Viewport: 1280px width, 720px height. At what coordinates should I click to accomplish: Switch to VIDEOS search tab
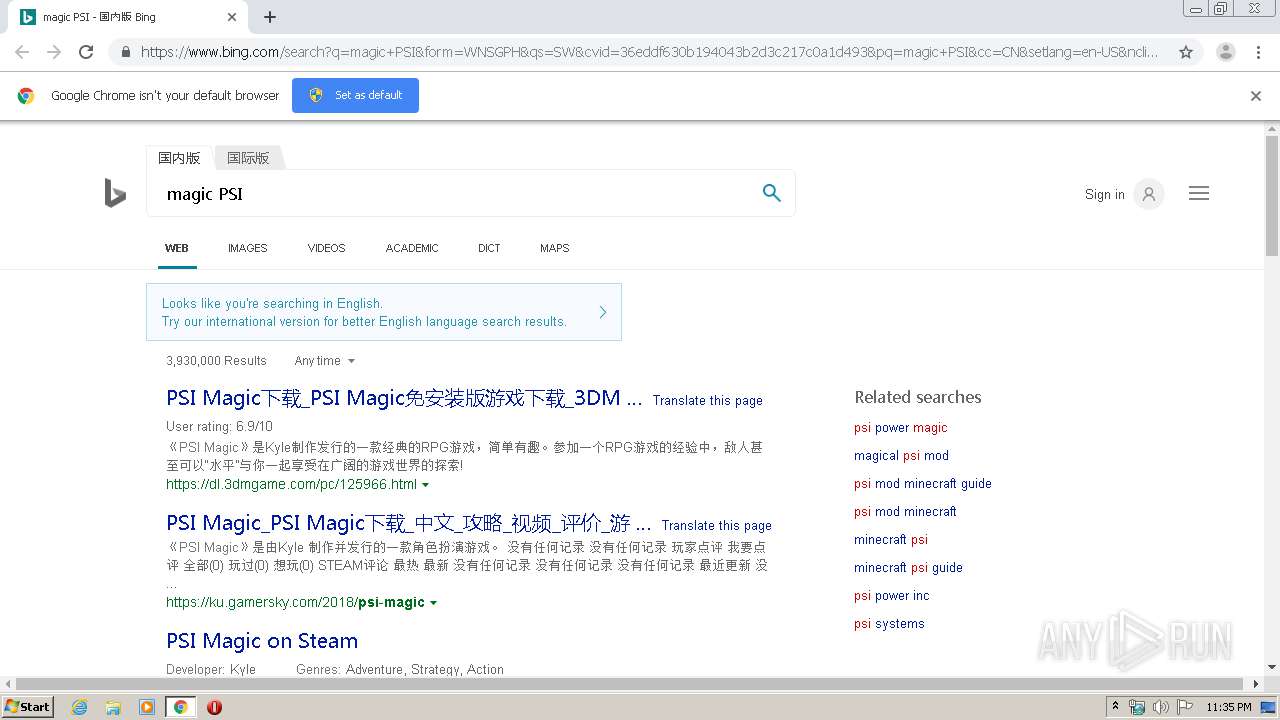326,248
